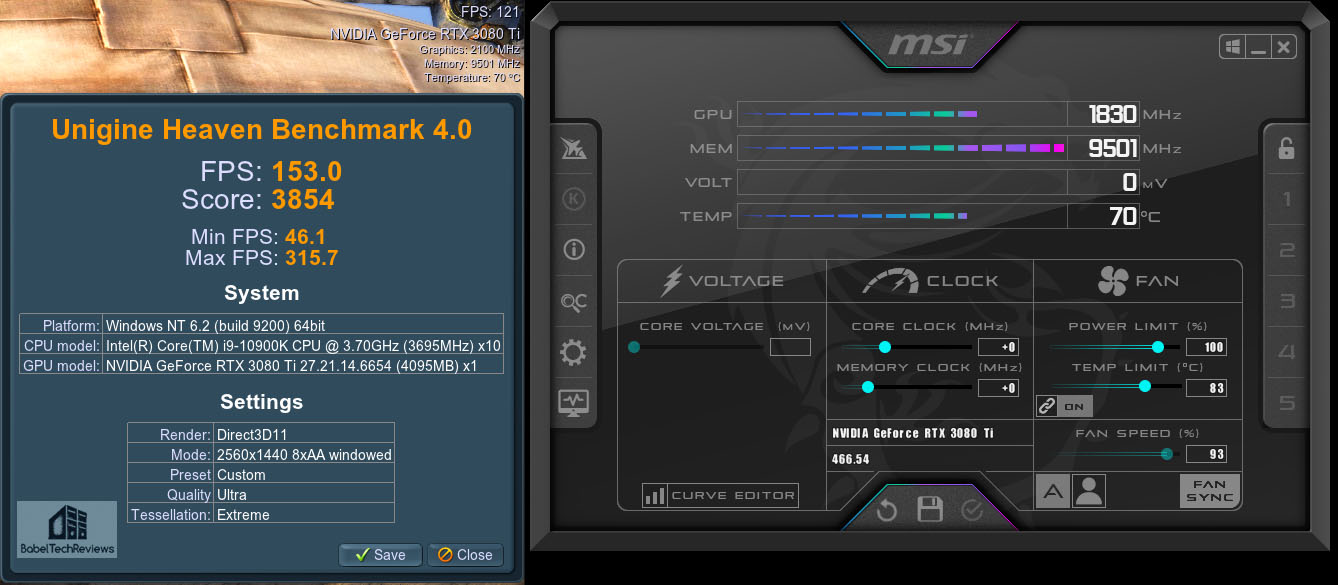Click the Unigine Heaven Benchmark 4.0 title
The image size is (1338, 585).
262,129
